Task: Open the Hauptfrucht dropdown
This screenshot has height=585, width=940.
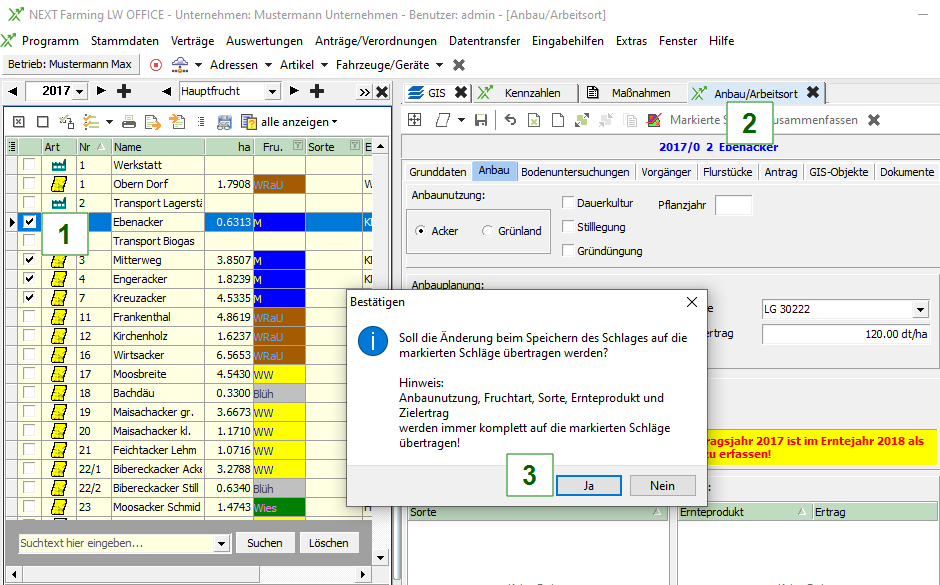Action: pos(273,91)
